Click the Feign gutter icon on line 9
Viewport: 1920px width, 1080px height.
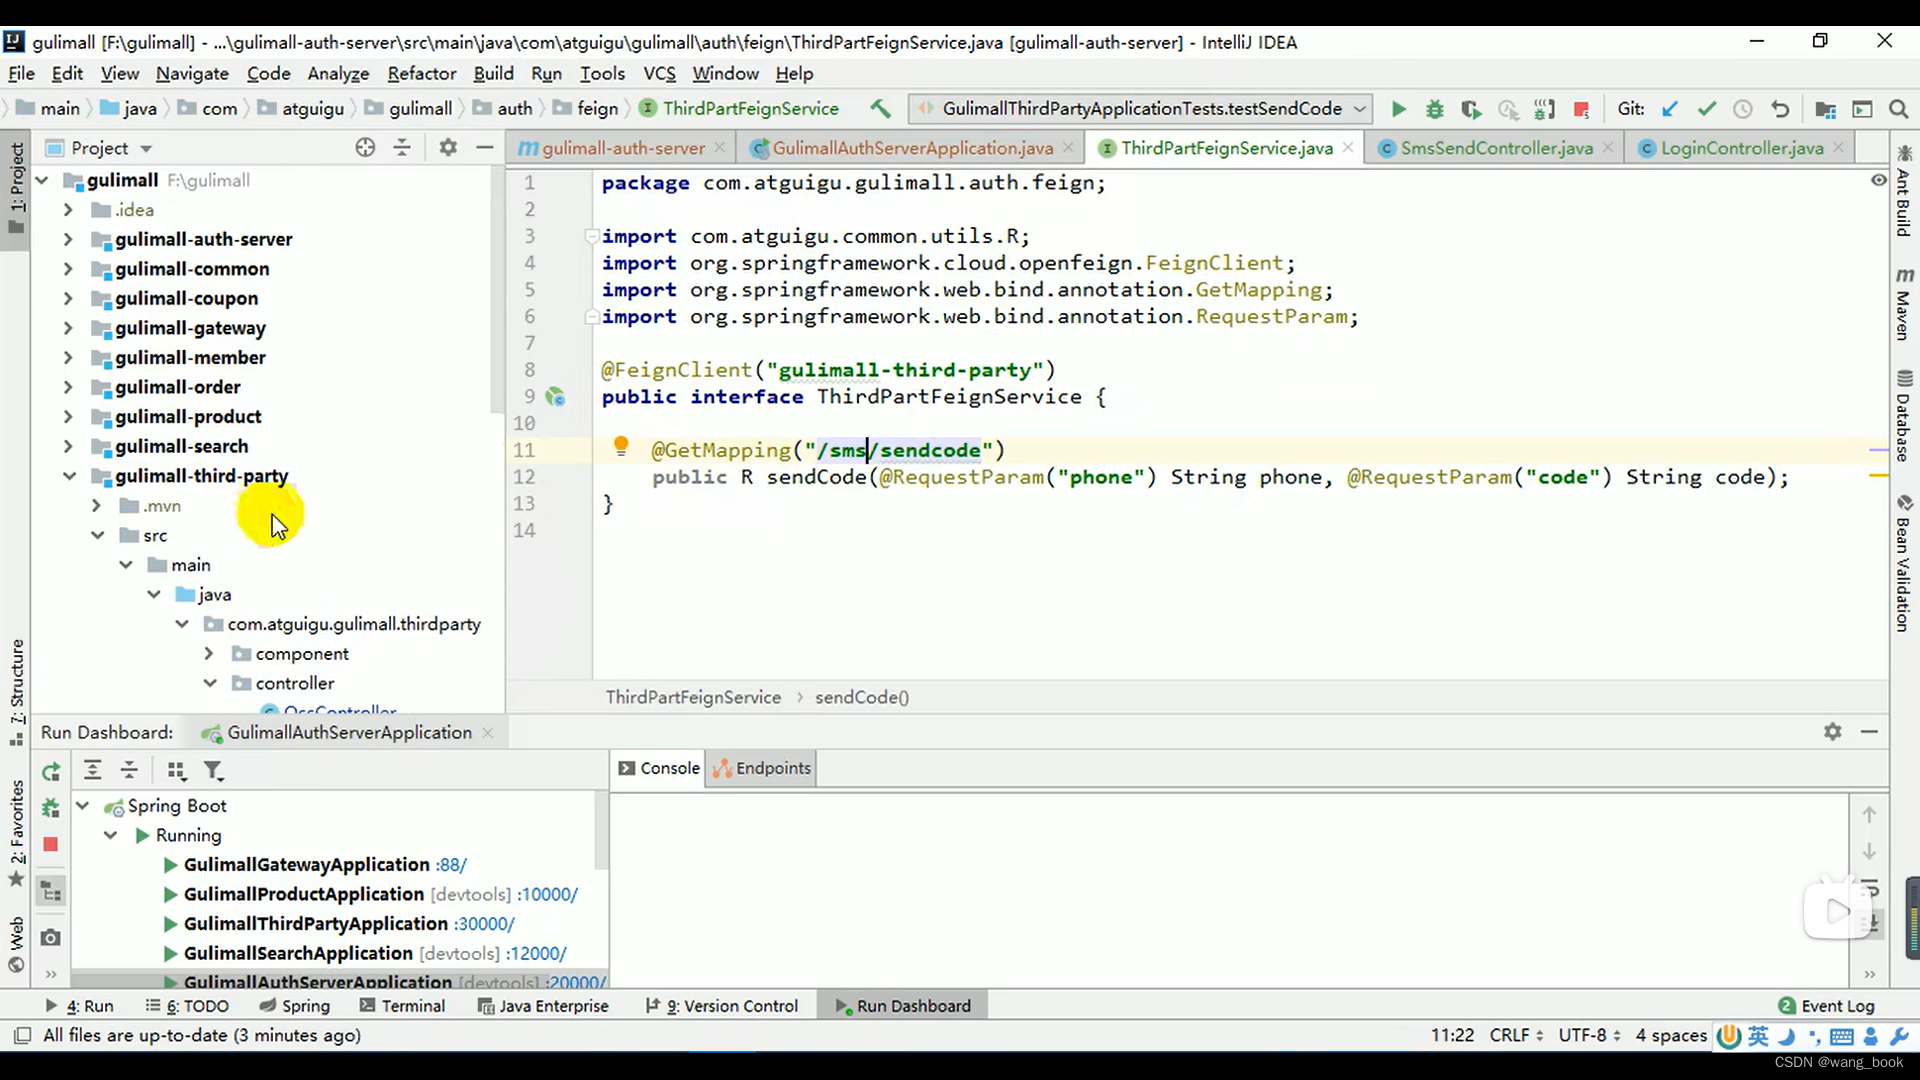tap(555, 397)
